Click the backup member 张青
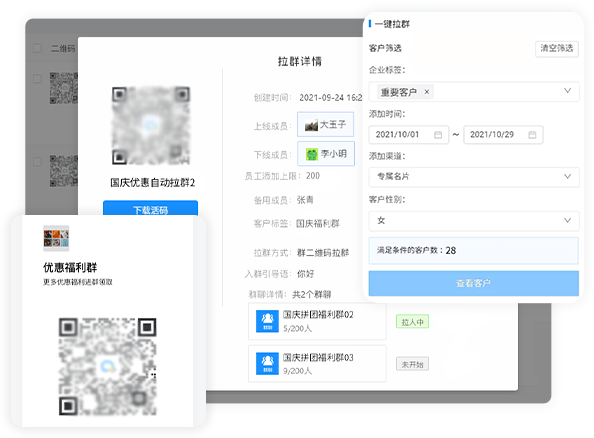Viewport: 594px width, 438px height. [x=305, y=200]
